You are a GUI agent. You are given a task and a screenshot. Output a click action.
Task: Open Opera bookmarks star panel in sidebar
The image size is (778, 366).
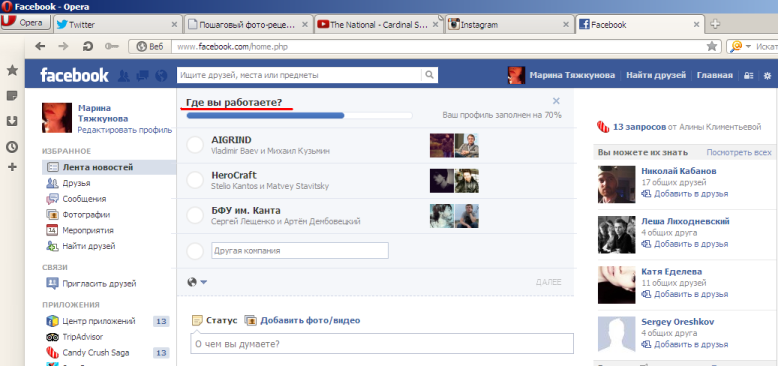(x=13, y=70)
